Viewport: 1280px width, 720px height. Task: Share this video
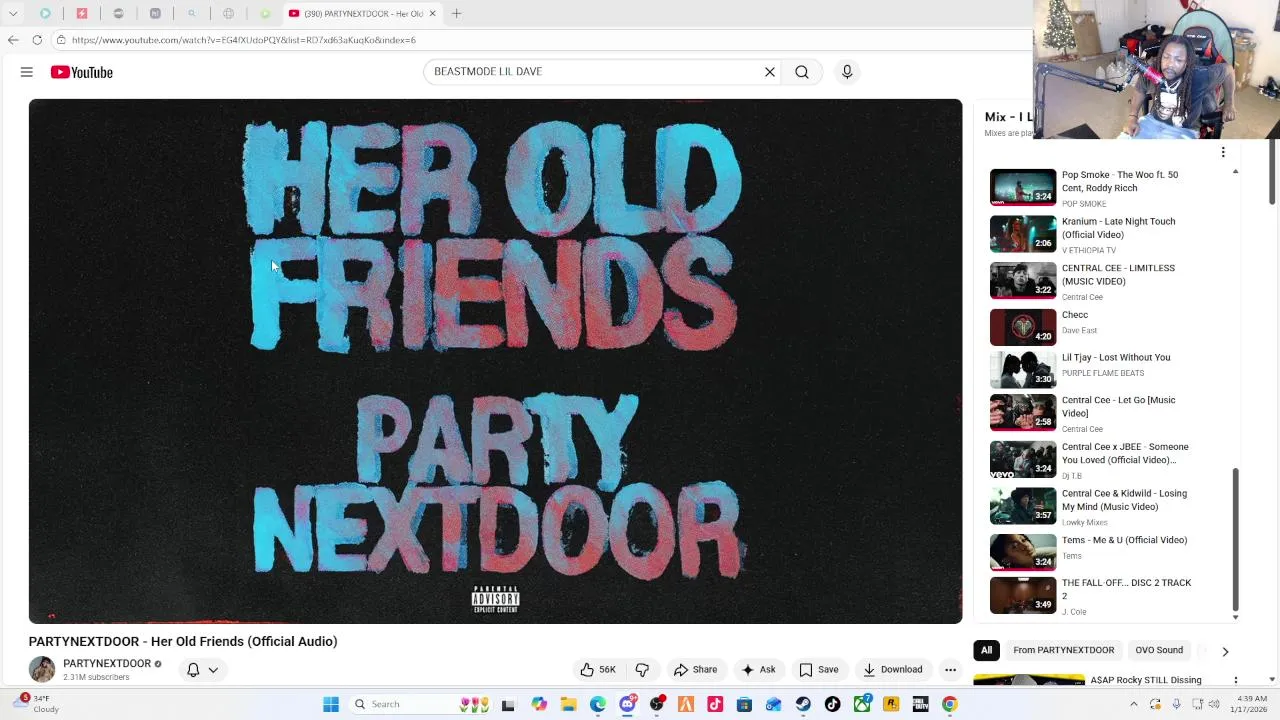pos(695,670)
